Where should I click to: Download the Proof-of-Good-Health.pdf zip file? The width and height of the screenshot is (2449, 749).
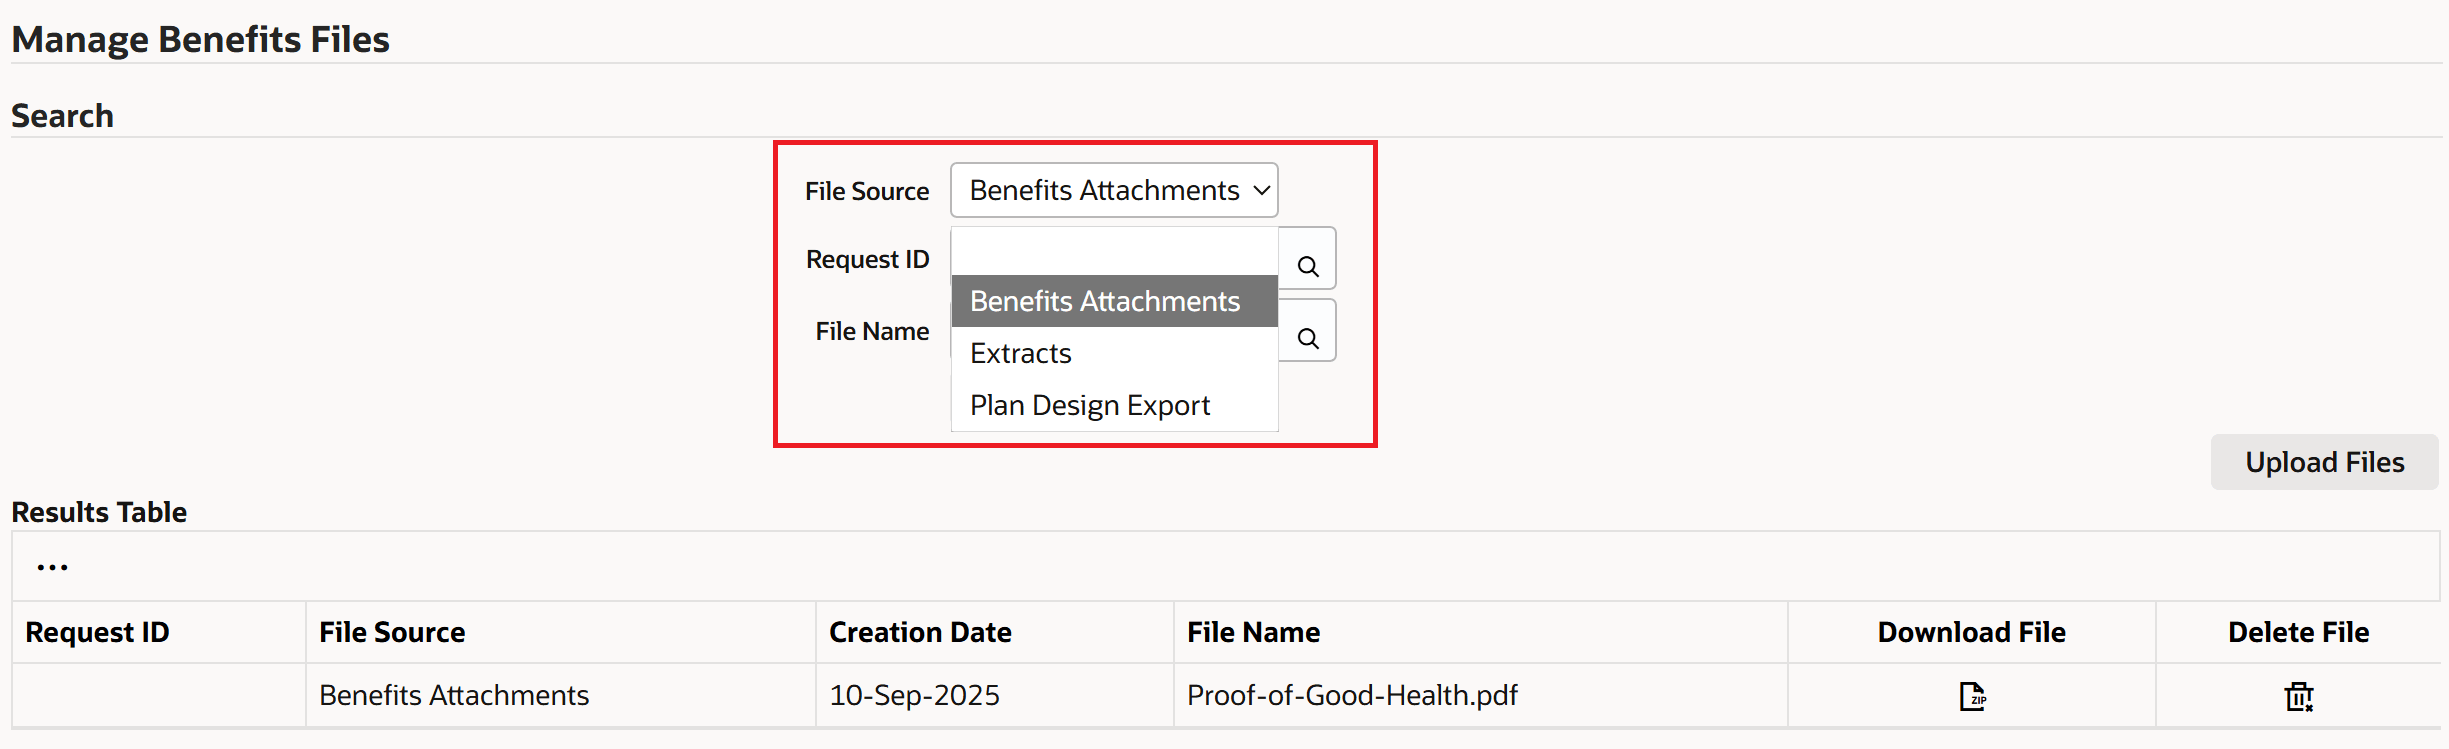[1971, 696]
